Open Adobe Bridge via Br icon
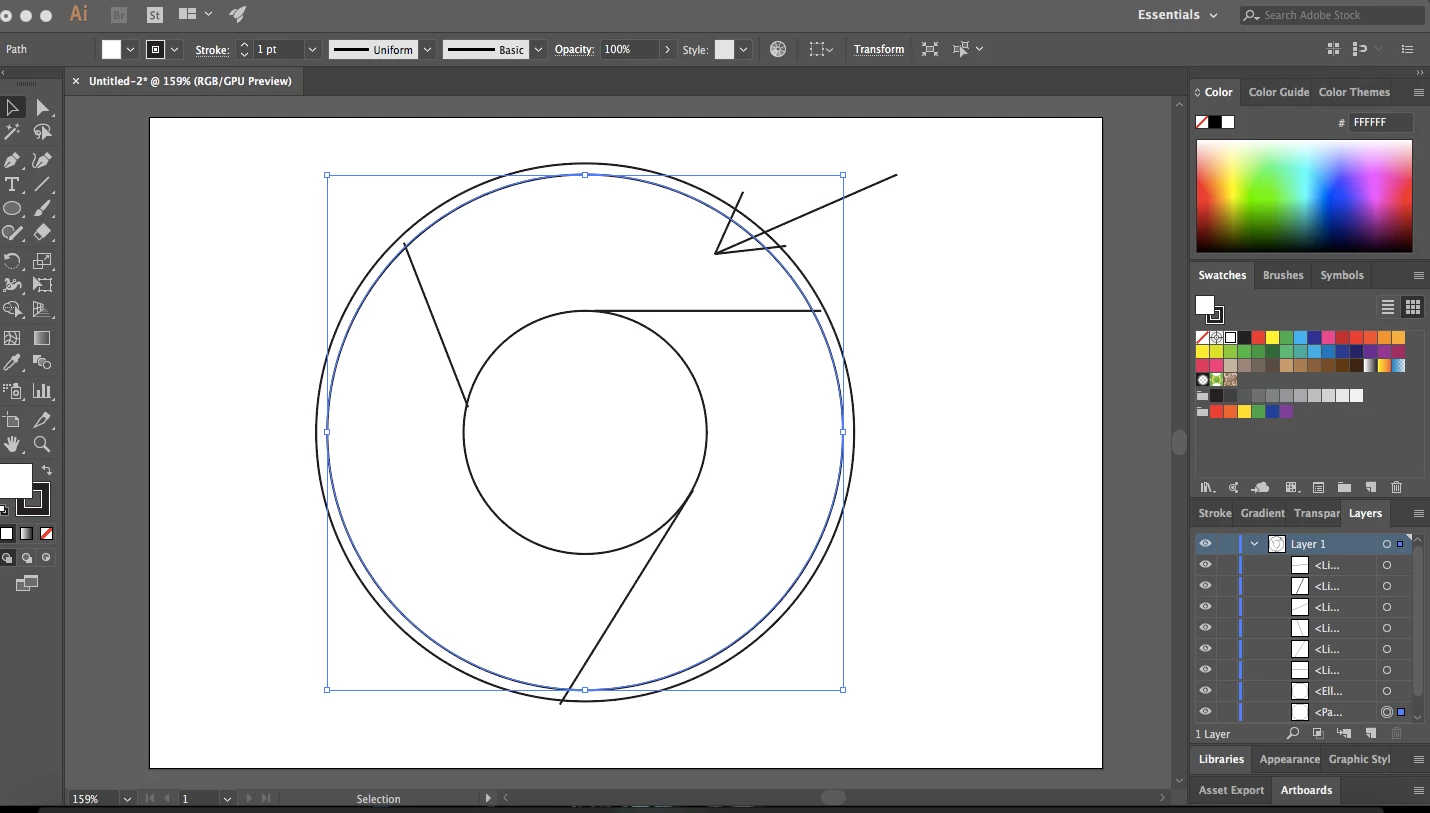Viewport: 1430px width, 813px height. [x=119, y=15]
